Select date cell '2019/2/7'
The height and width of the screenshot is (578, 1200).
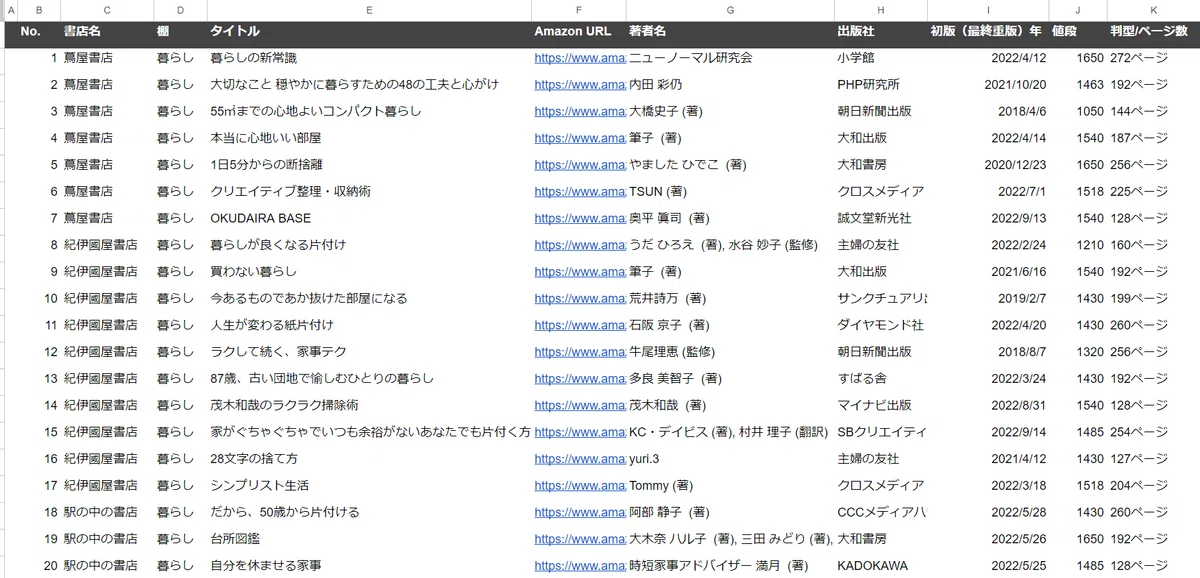(x=988, y=298)
